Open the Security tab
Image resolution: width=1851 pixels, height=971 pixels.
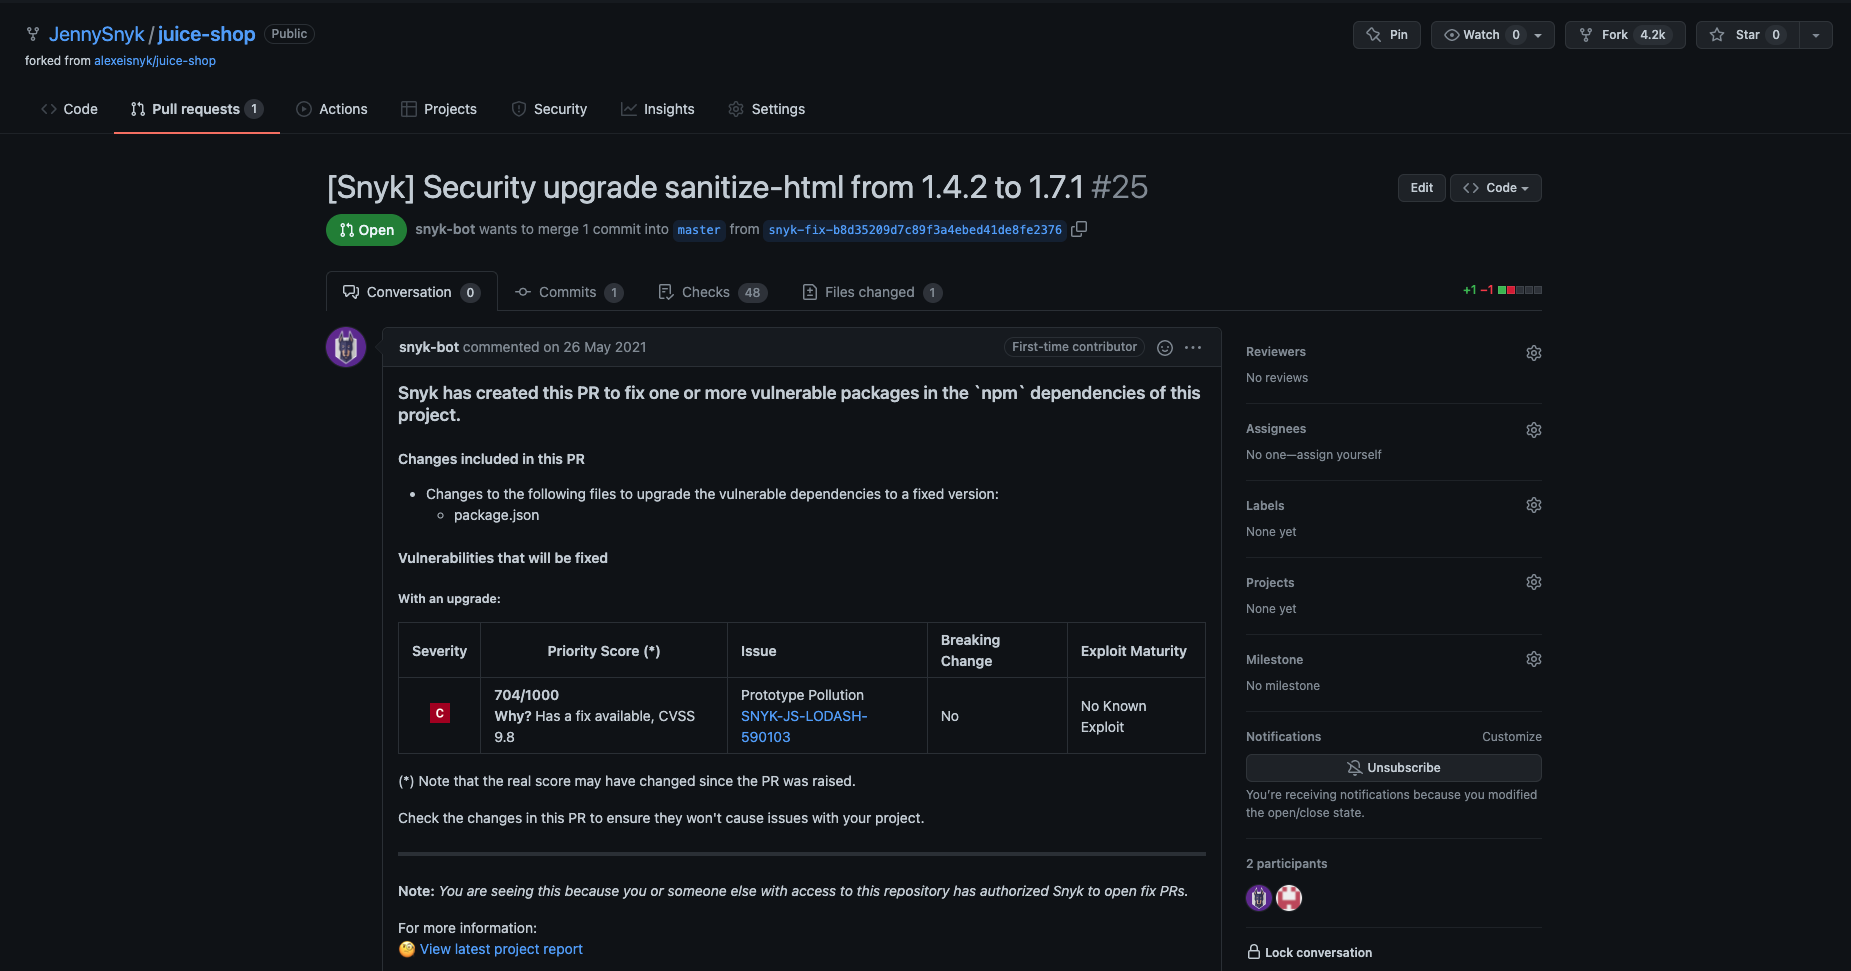pyautogui.click(x=549, y=109)
